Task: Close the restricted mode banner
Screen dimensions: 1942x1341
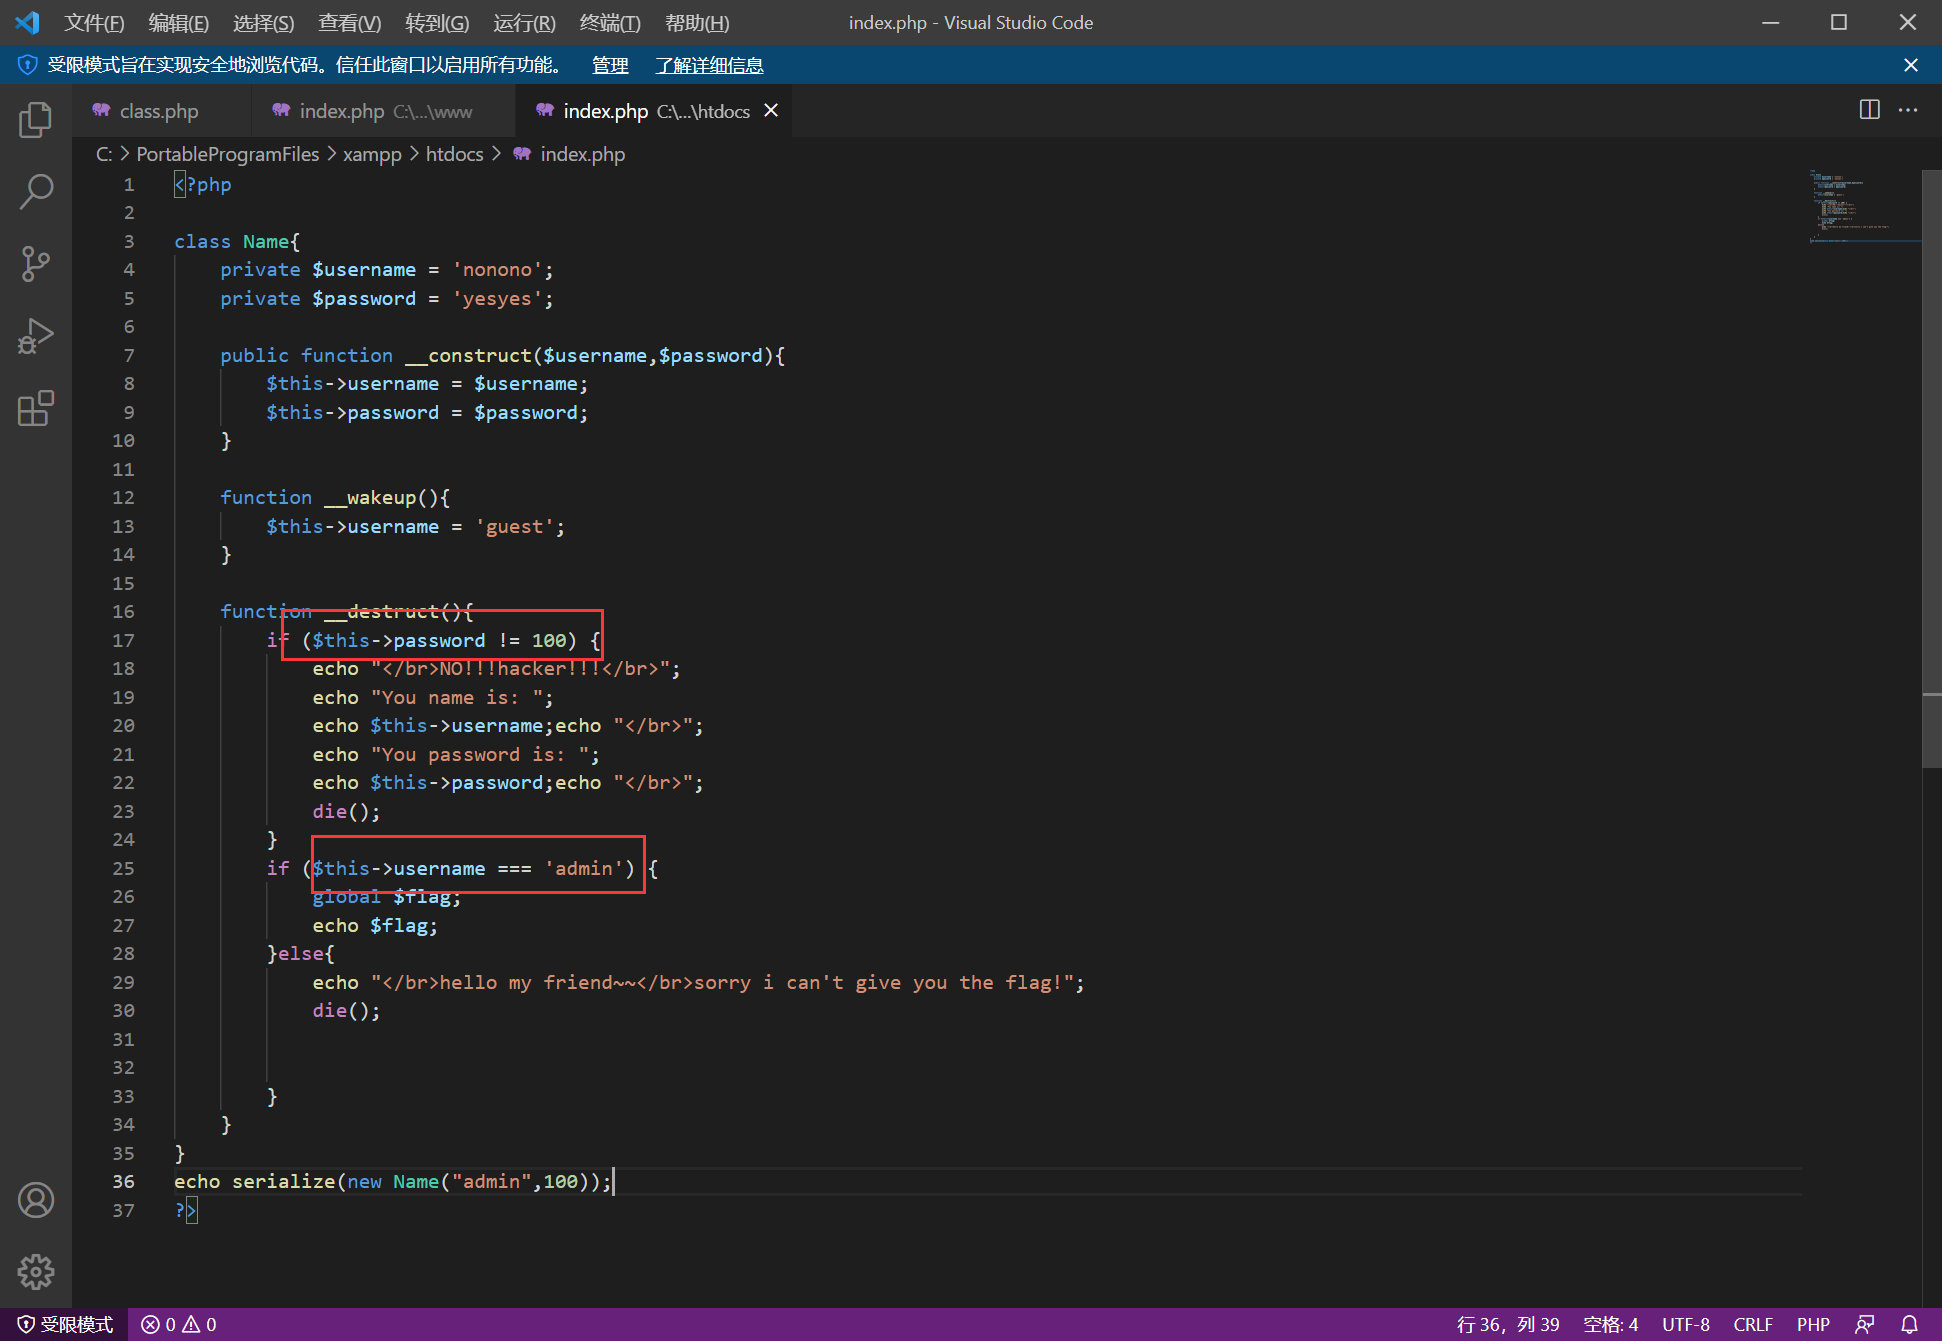Action: tap(1910, 65)
